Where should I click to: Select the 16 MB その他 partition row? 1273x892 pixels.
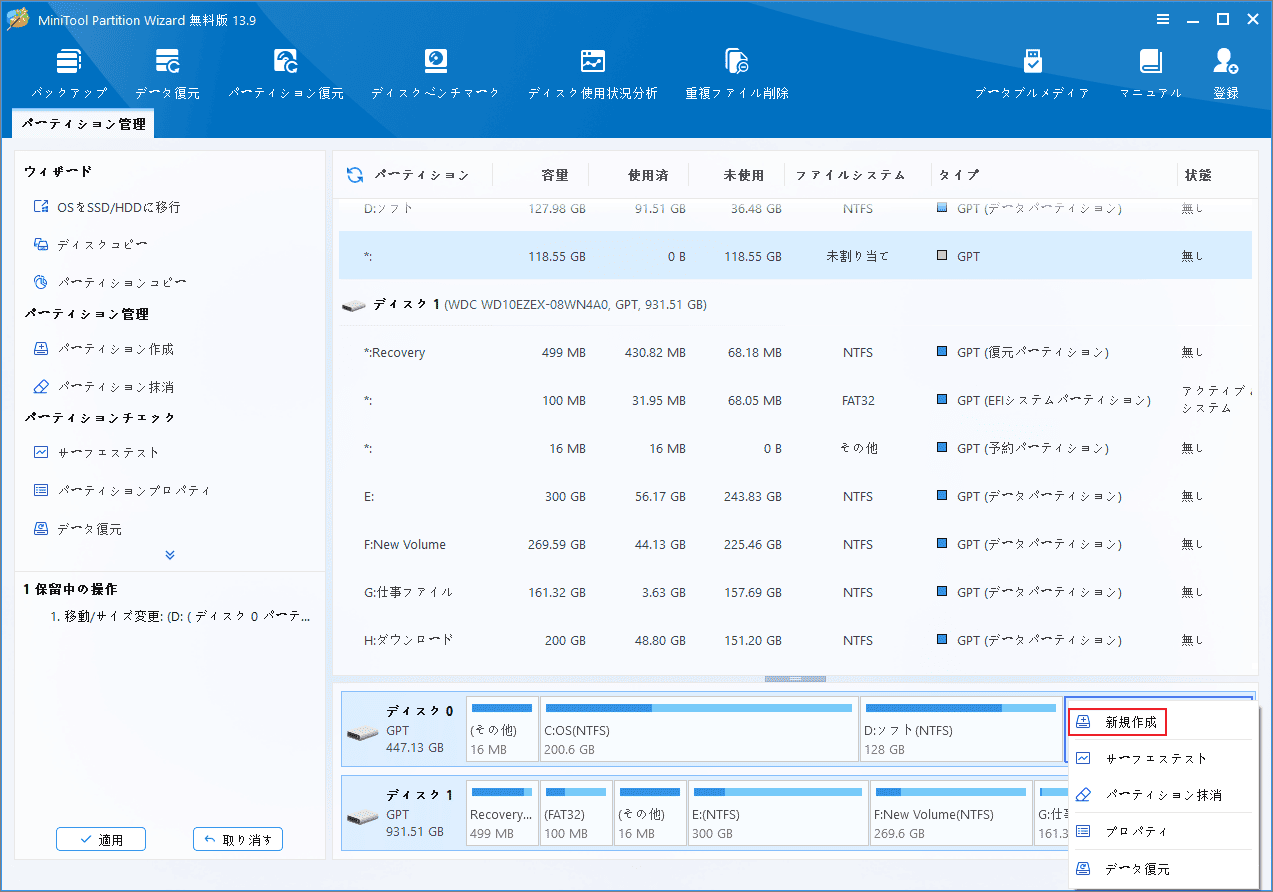[x=795, y=448]
